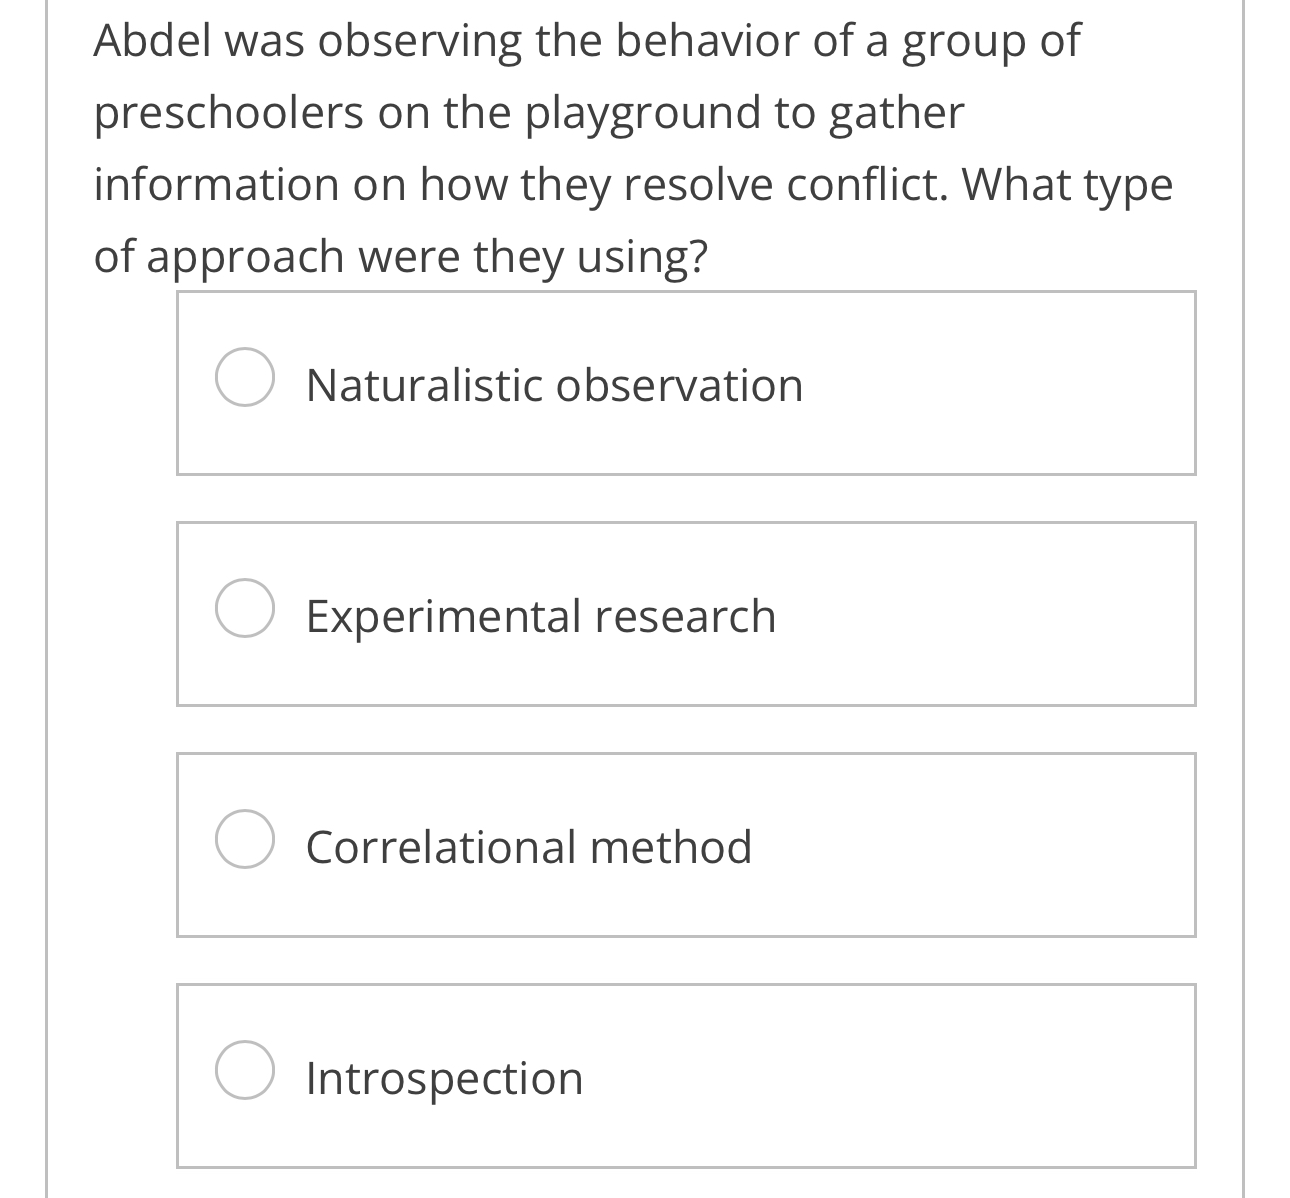Click inside the Introspection option area
1290x1198 pixels.
click(x=686, y=1075)
